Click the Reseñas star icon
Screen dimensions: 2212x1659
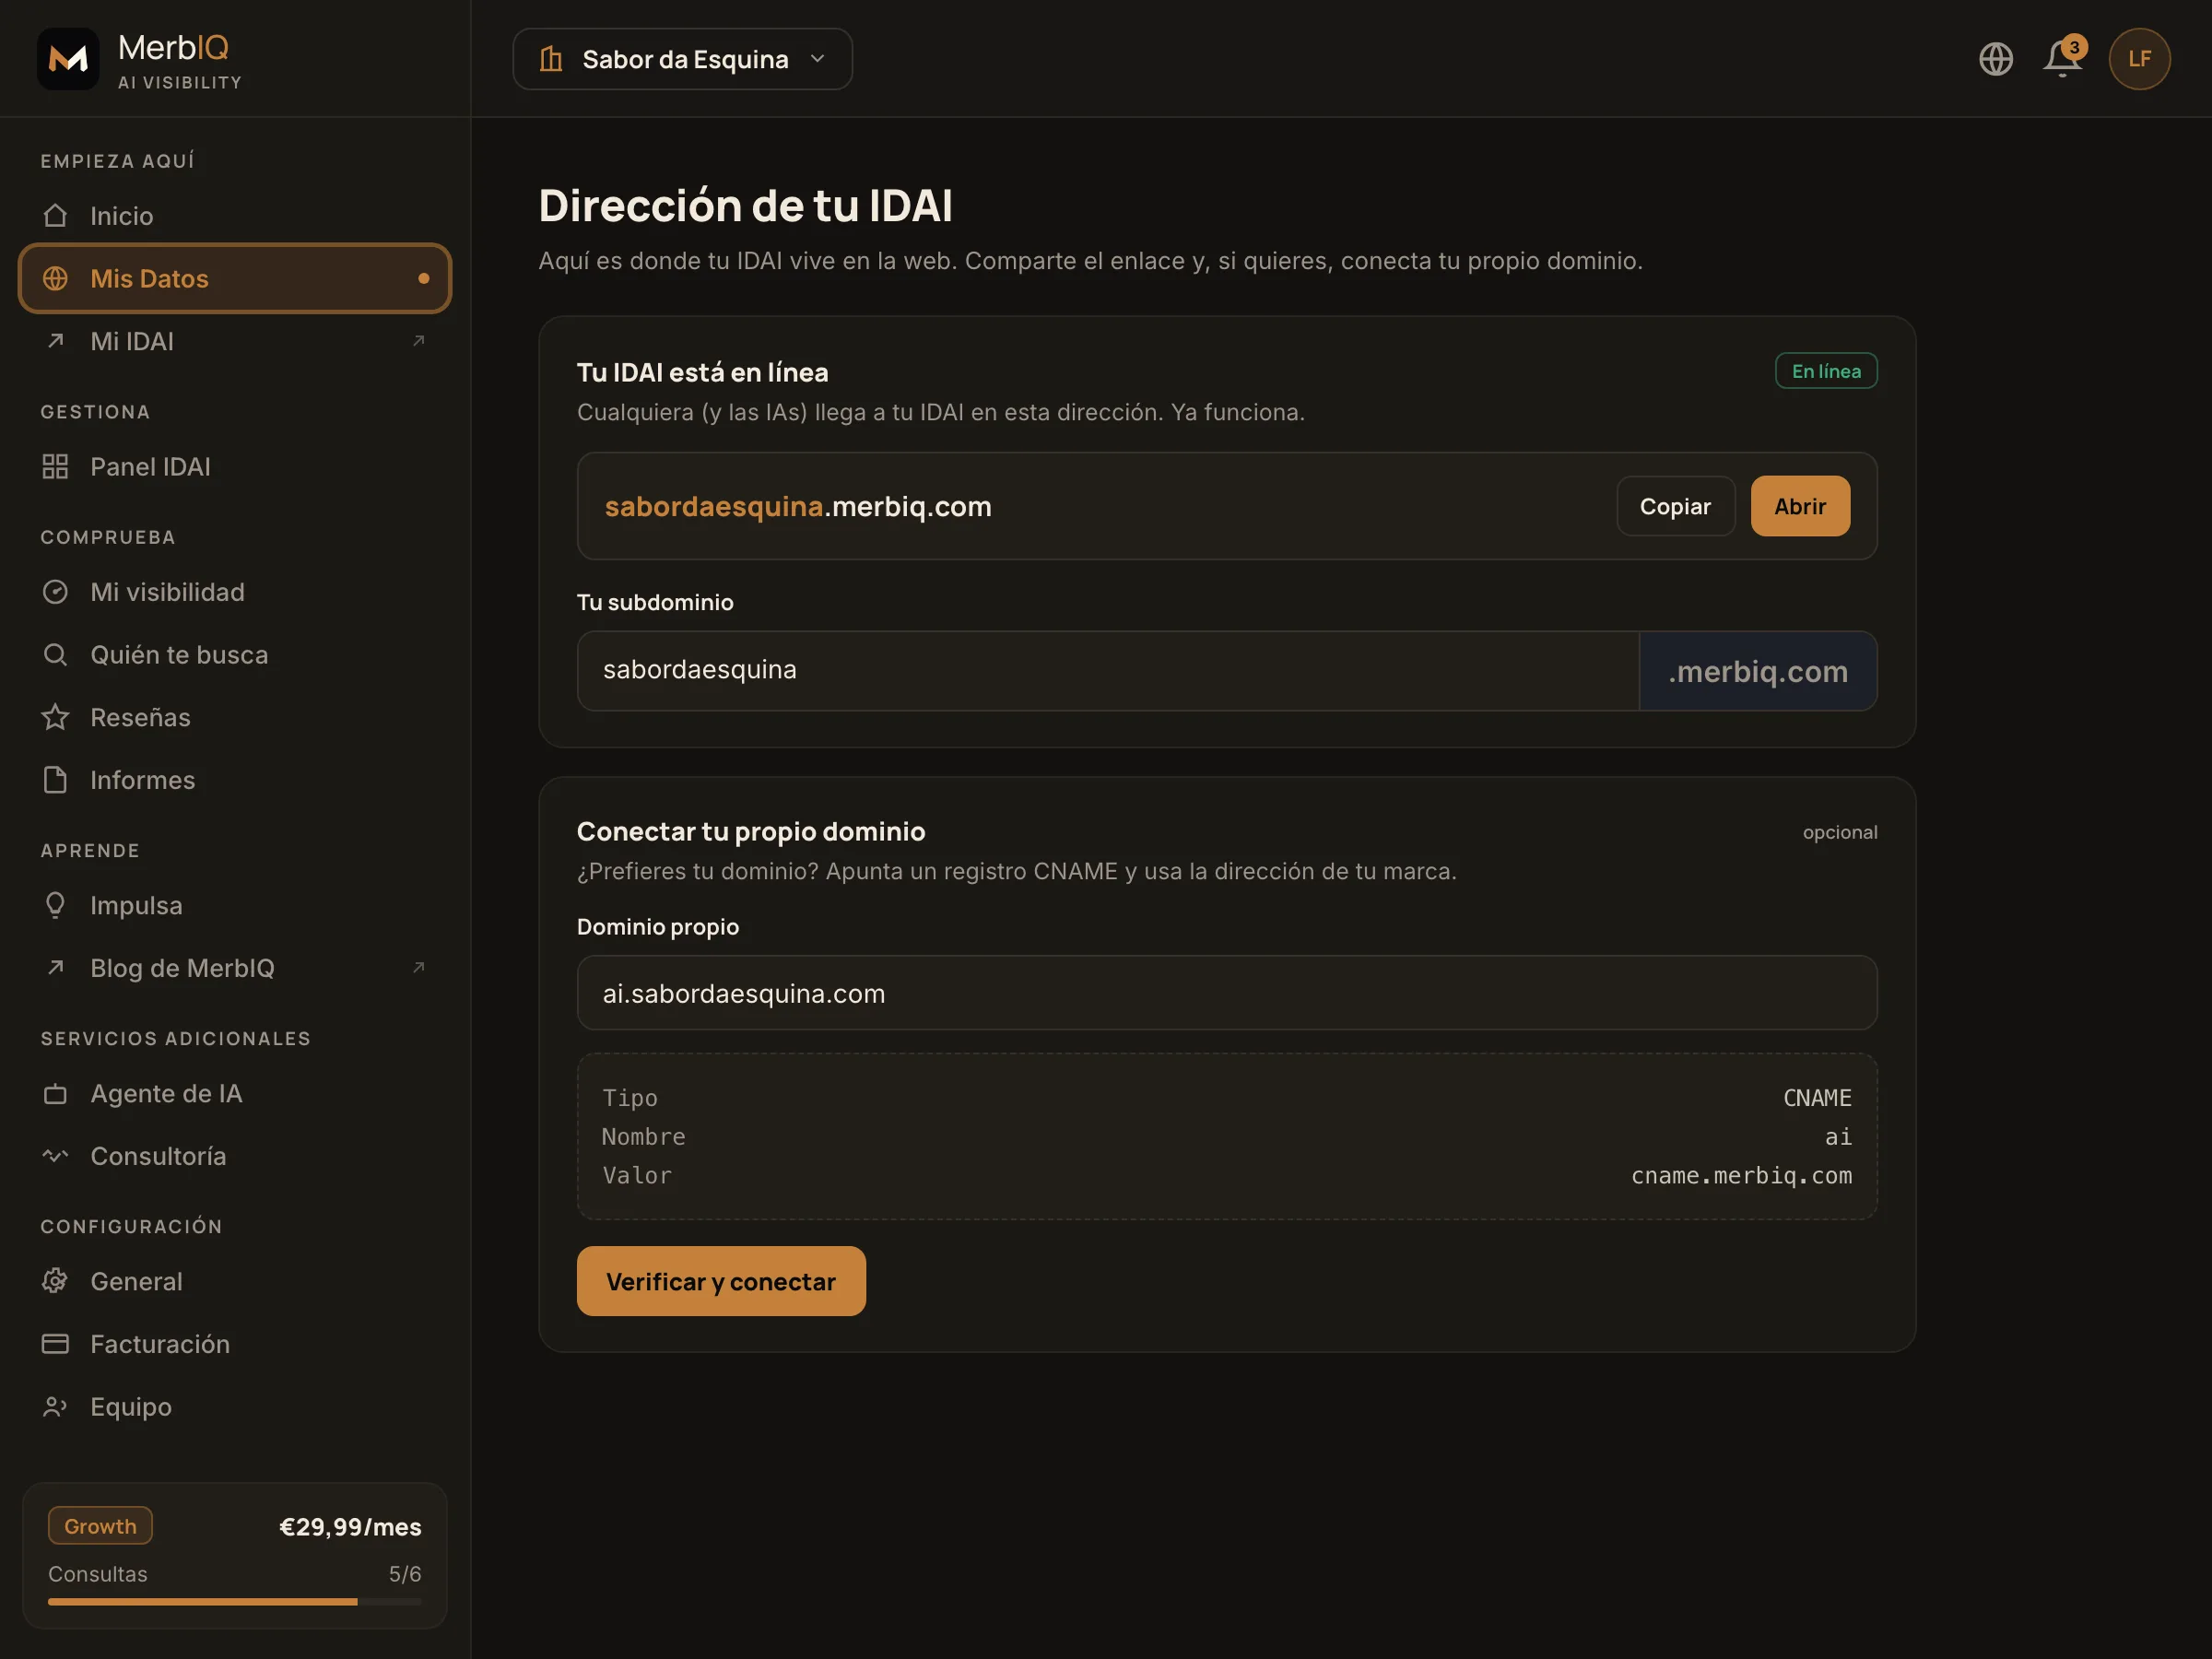click(55, 717)
